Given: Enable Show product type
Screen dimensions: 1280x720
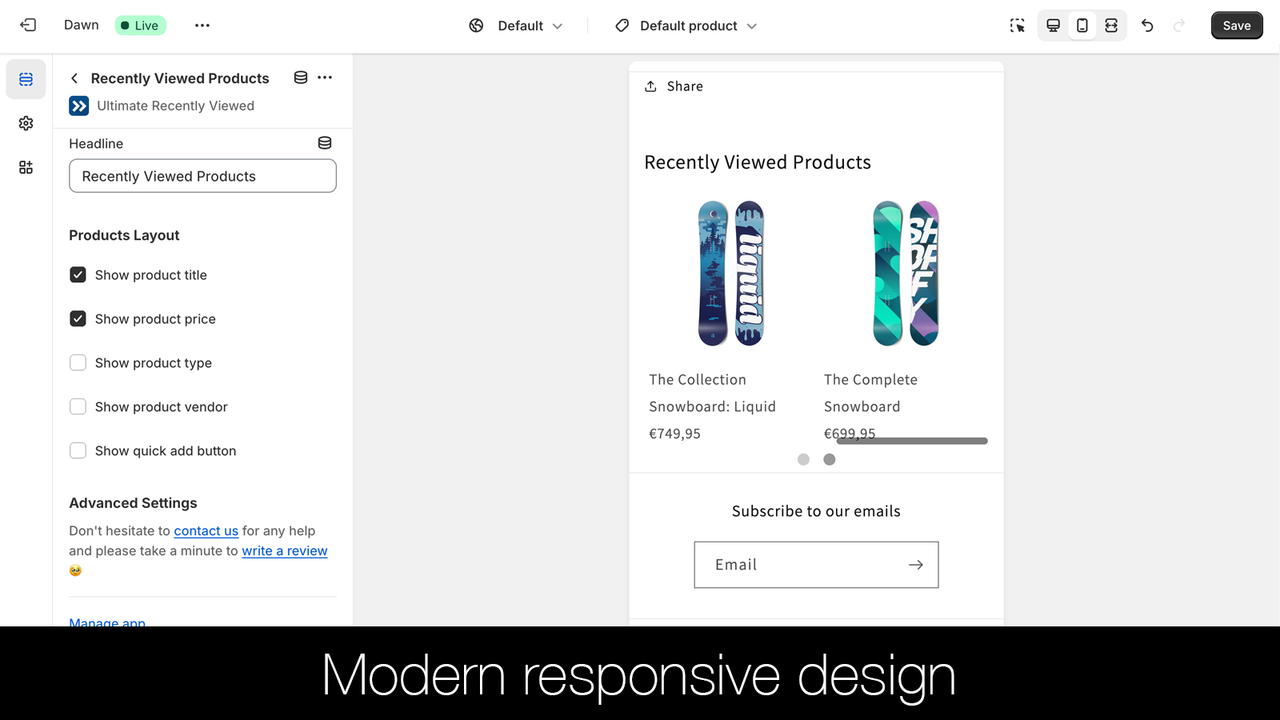Looking at the screenshot, I should pos(77,362).
